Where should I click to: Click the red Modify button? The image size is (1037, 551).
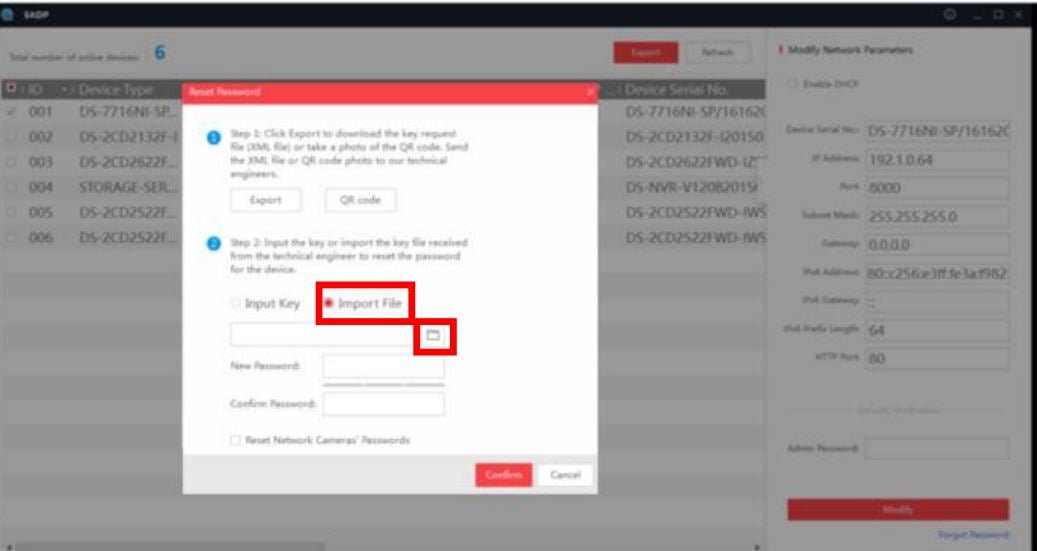(897, 510)
